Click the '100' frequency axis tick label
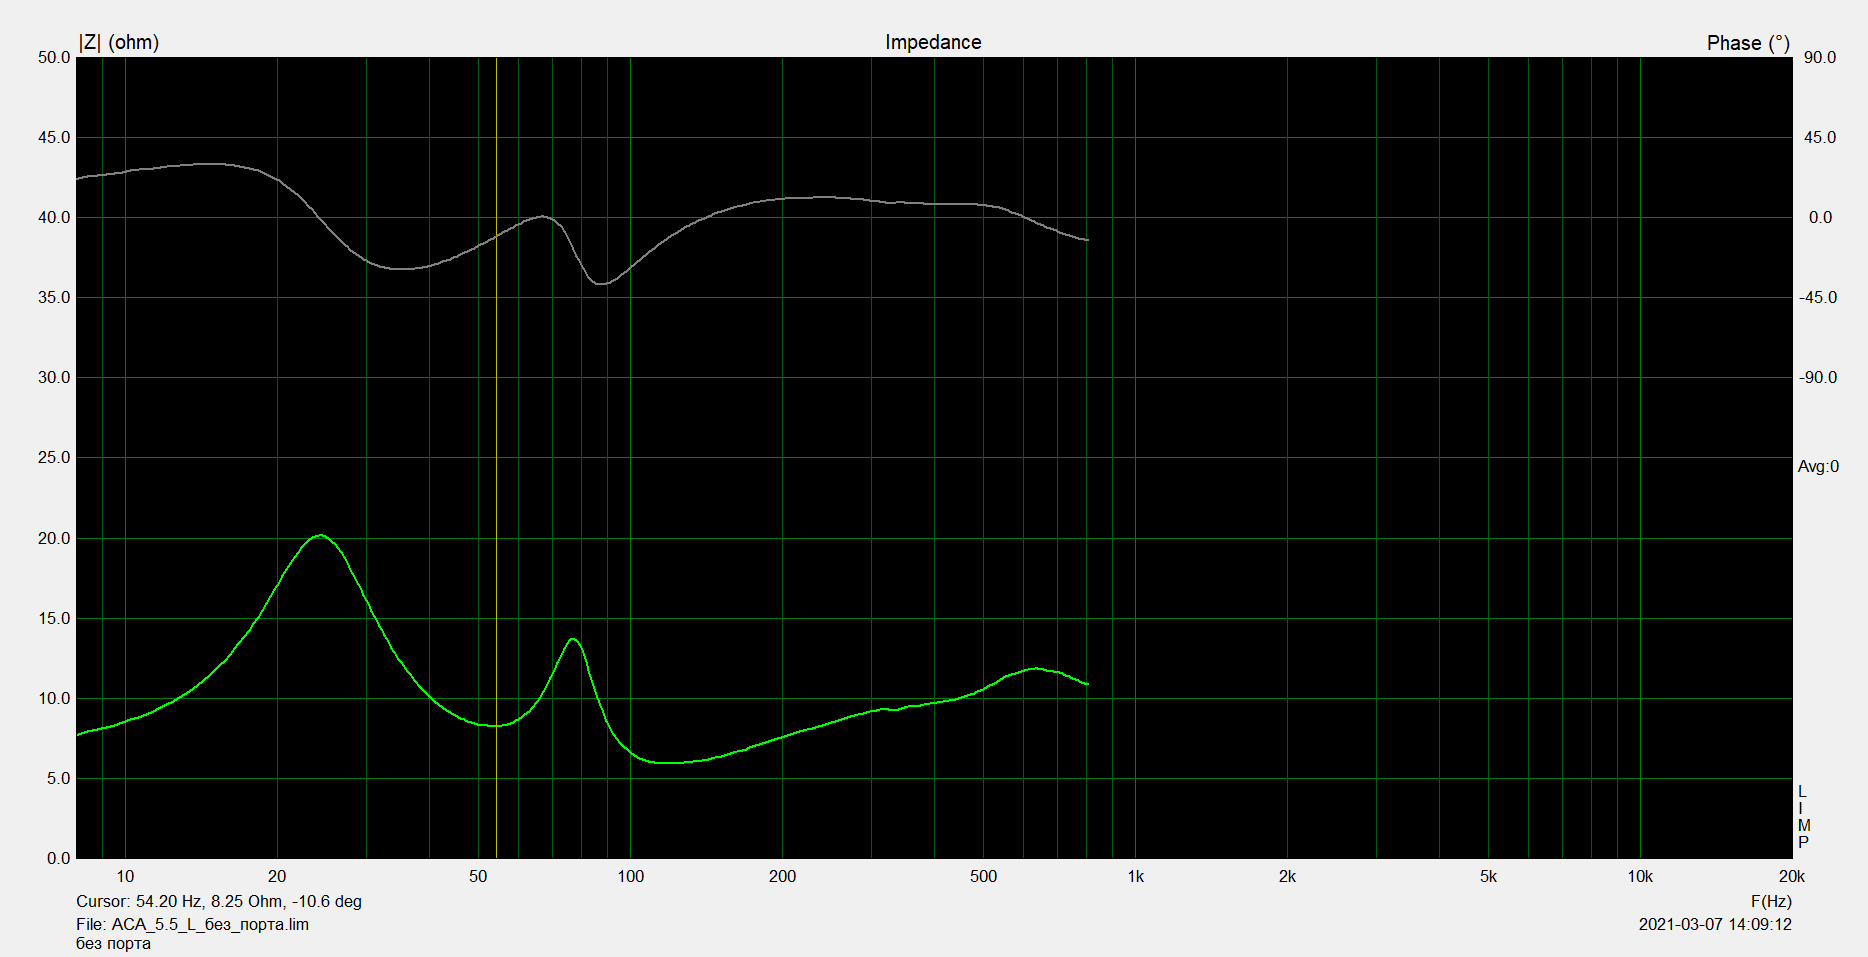Screen dimensions: 1868x957 (630, 876)
